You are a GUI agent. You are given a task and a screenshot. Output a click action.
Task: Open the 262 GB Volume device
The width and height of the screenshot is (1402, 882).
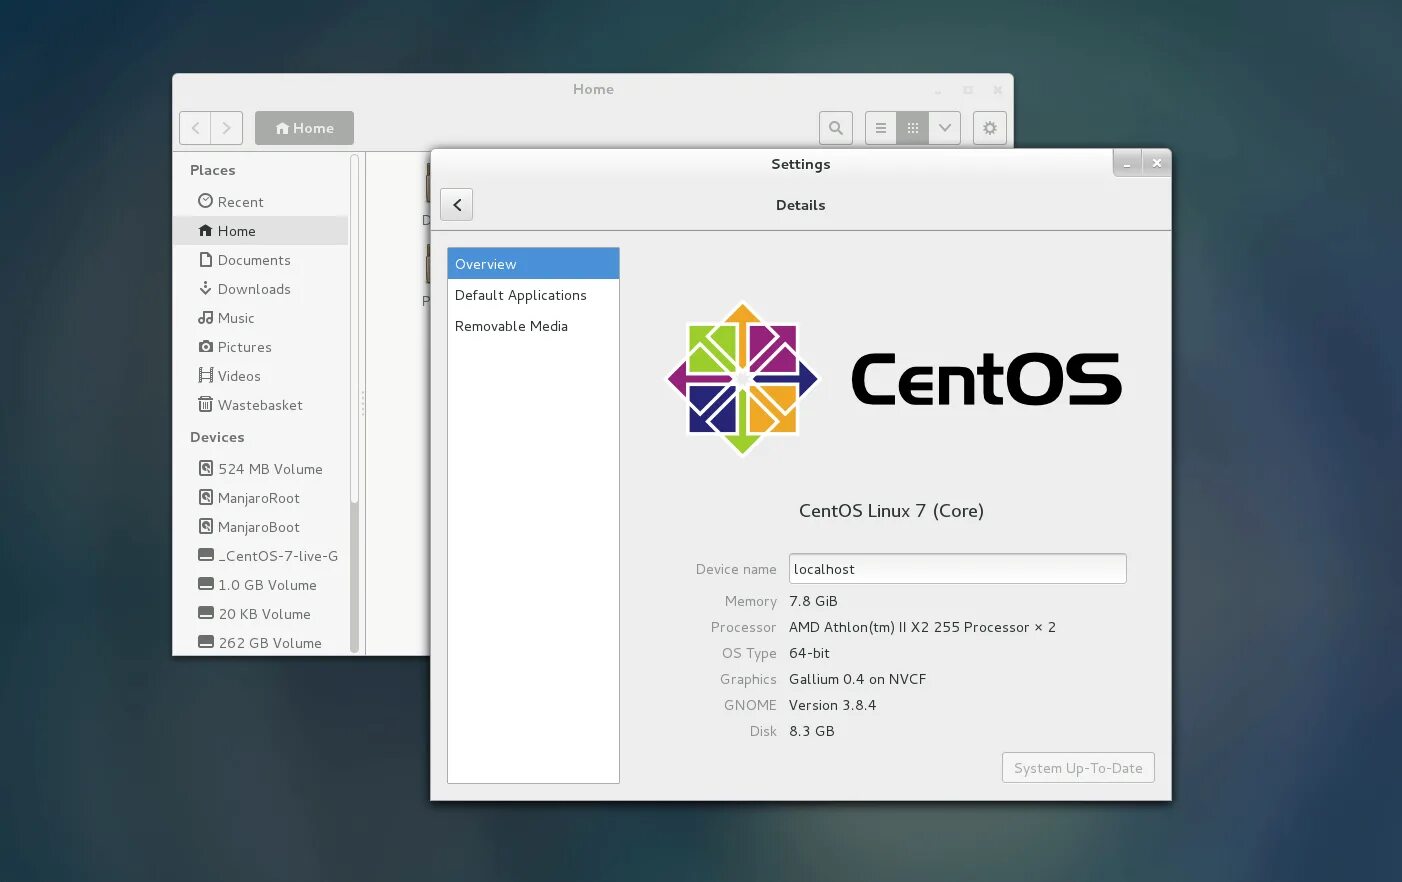(x=261, y=643)
